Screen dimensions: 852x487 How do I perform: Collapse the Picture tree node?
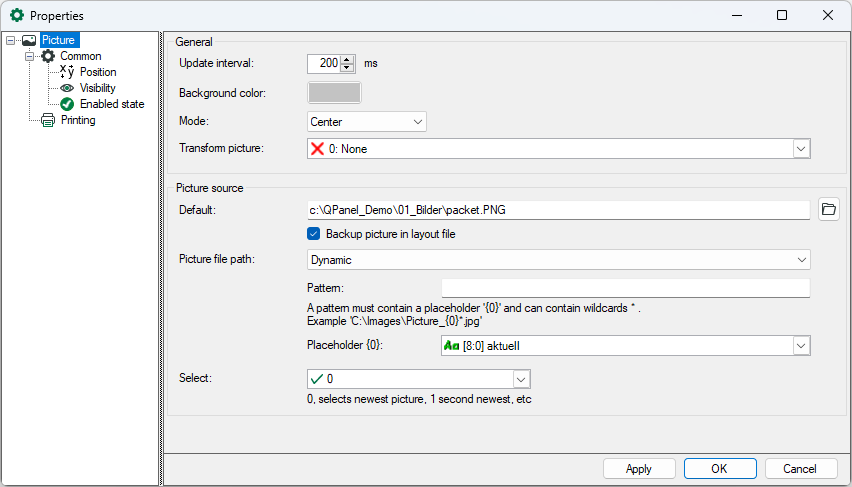10,40
